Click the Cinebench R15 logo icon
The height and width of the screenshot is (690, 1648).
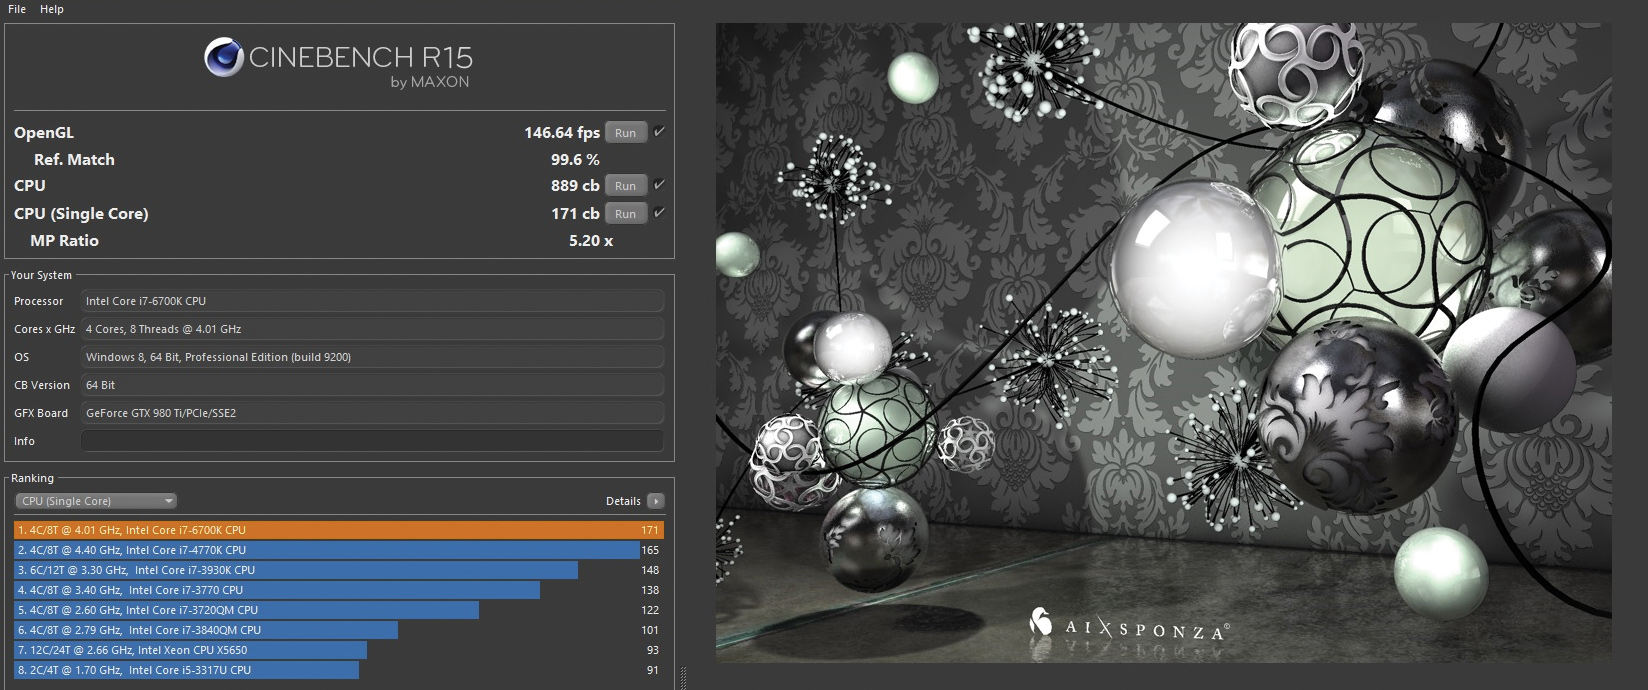point(224,57)
